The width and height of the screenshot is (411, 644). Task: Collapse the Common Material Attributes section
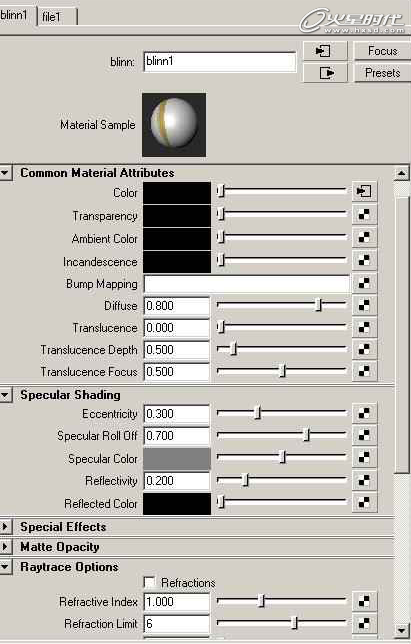[5, 172]
